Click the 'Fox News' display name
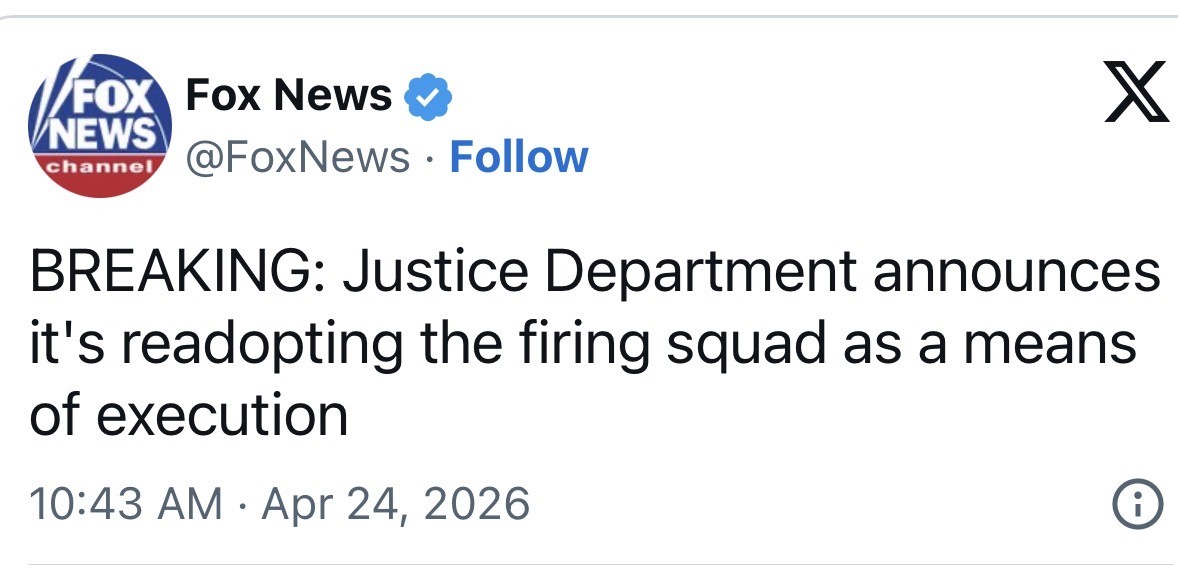The width and height of the screenshot is (1178, 565). click(x=289, y=96)
